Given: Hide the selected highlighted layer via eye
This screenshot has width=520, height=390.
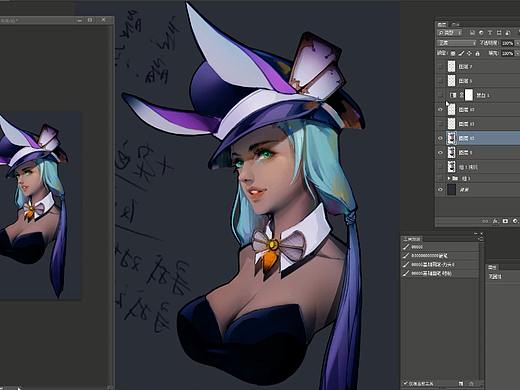Looking at the screenshot, I should coord(440,138).
